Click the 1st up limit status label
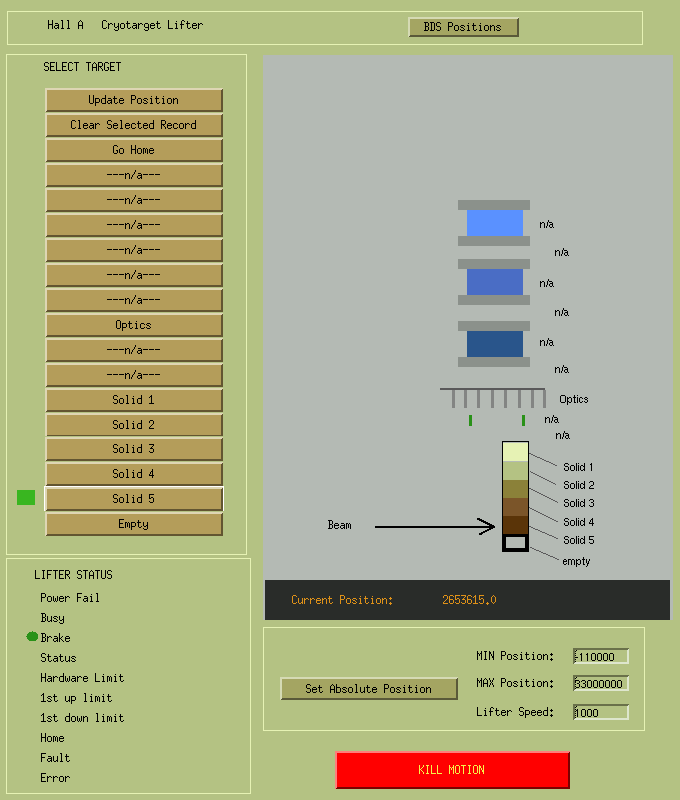680x800 pixels. click(x=76, y=698)
